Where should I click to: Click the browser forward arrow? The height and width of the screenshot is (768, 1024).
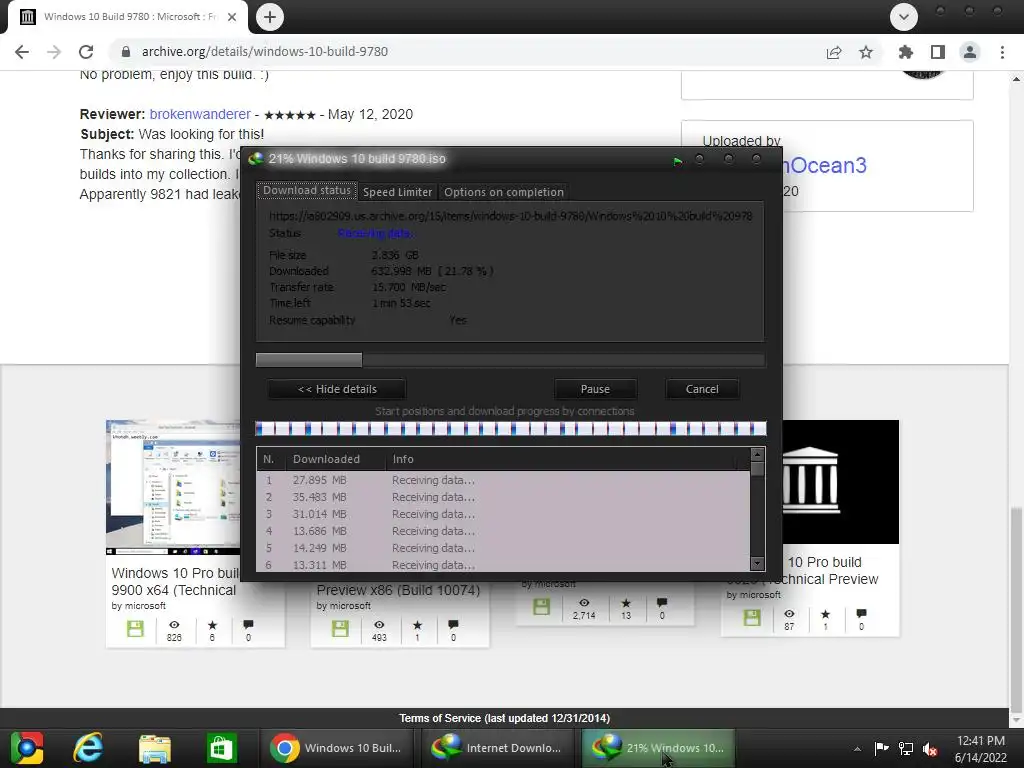[x=54, y=52]
